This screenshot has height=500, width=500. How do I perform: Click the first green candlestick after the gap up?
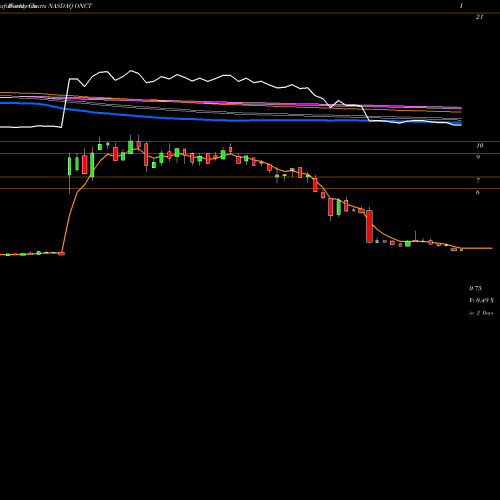(x=70, y=166)
